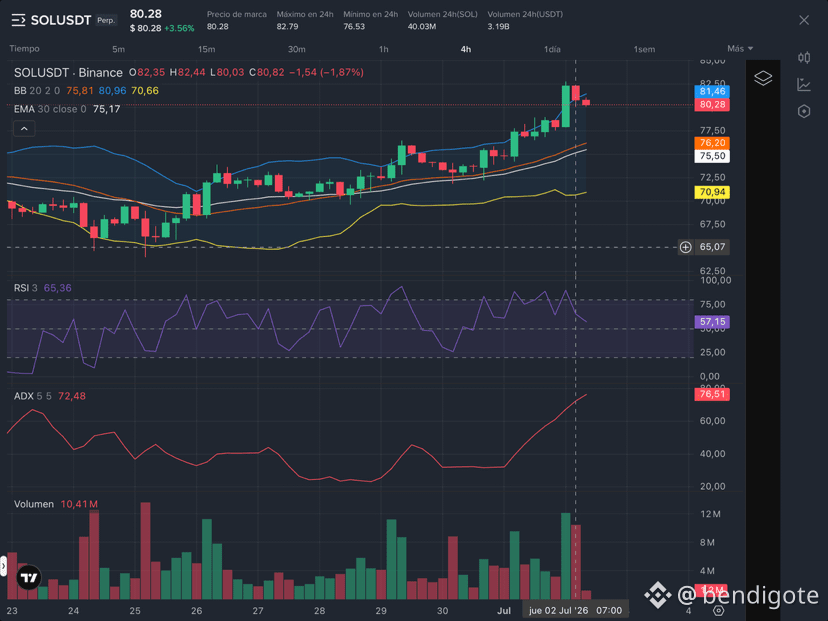The width and height of the screenshot is (828, 621).
Task: Click the RSI 3 indicator label
Action: (25, 288)
